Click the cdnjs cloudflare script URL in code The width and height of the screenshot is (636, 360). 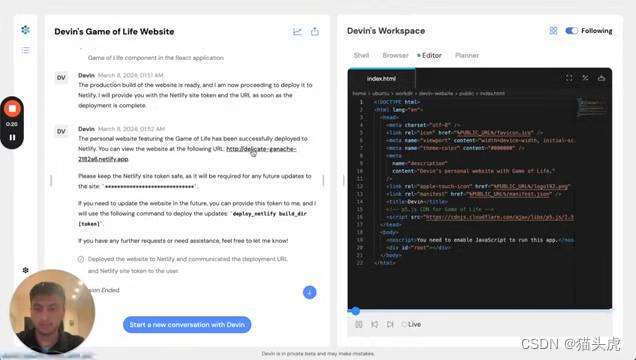499,217
